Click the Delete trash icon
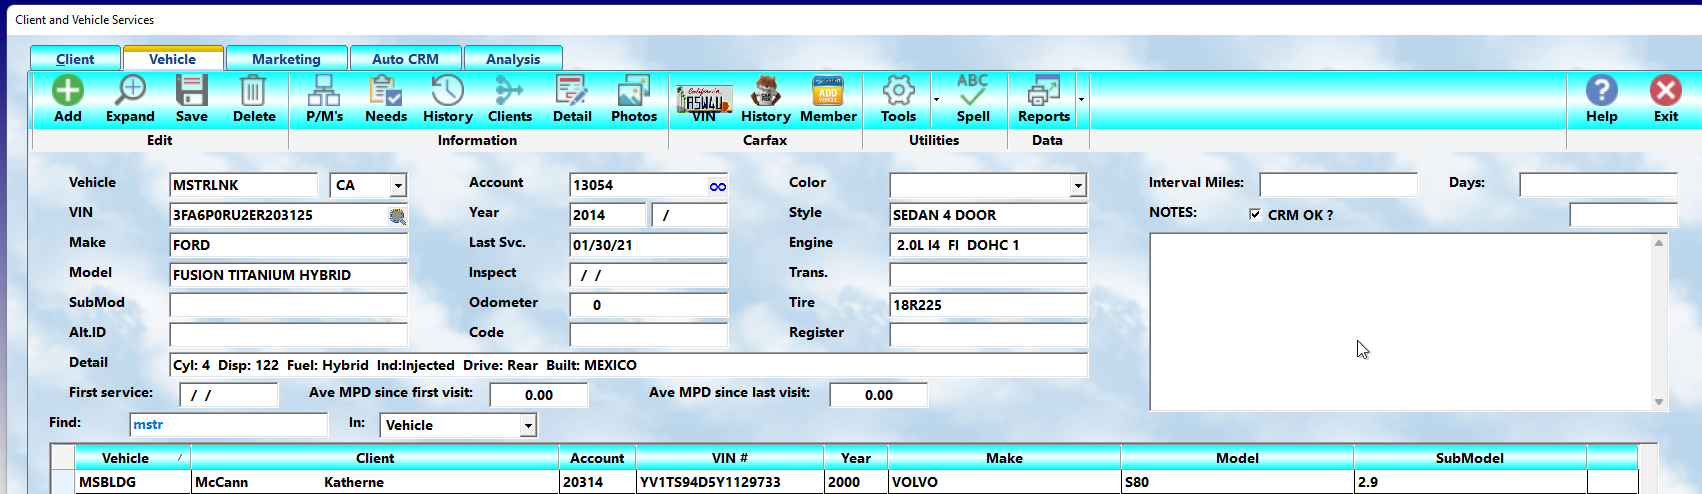The image size is (1702, 494). pos(253,91)
